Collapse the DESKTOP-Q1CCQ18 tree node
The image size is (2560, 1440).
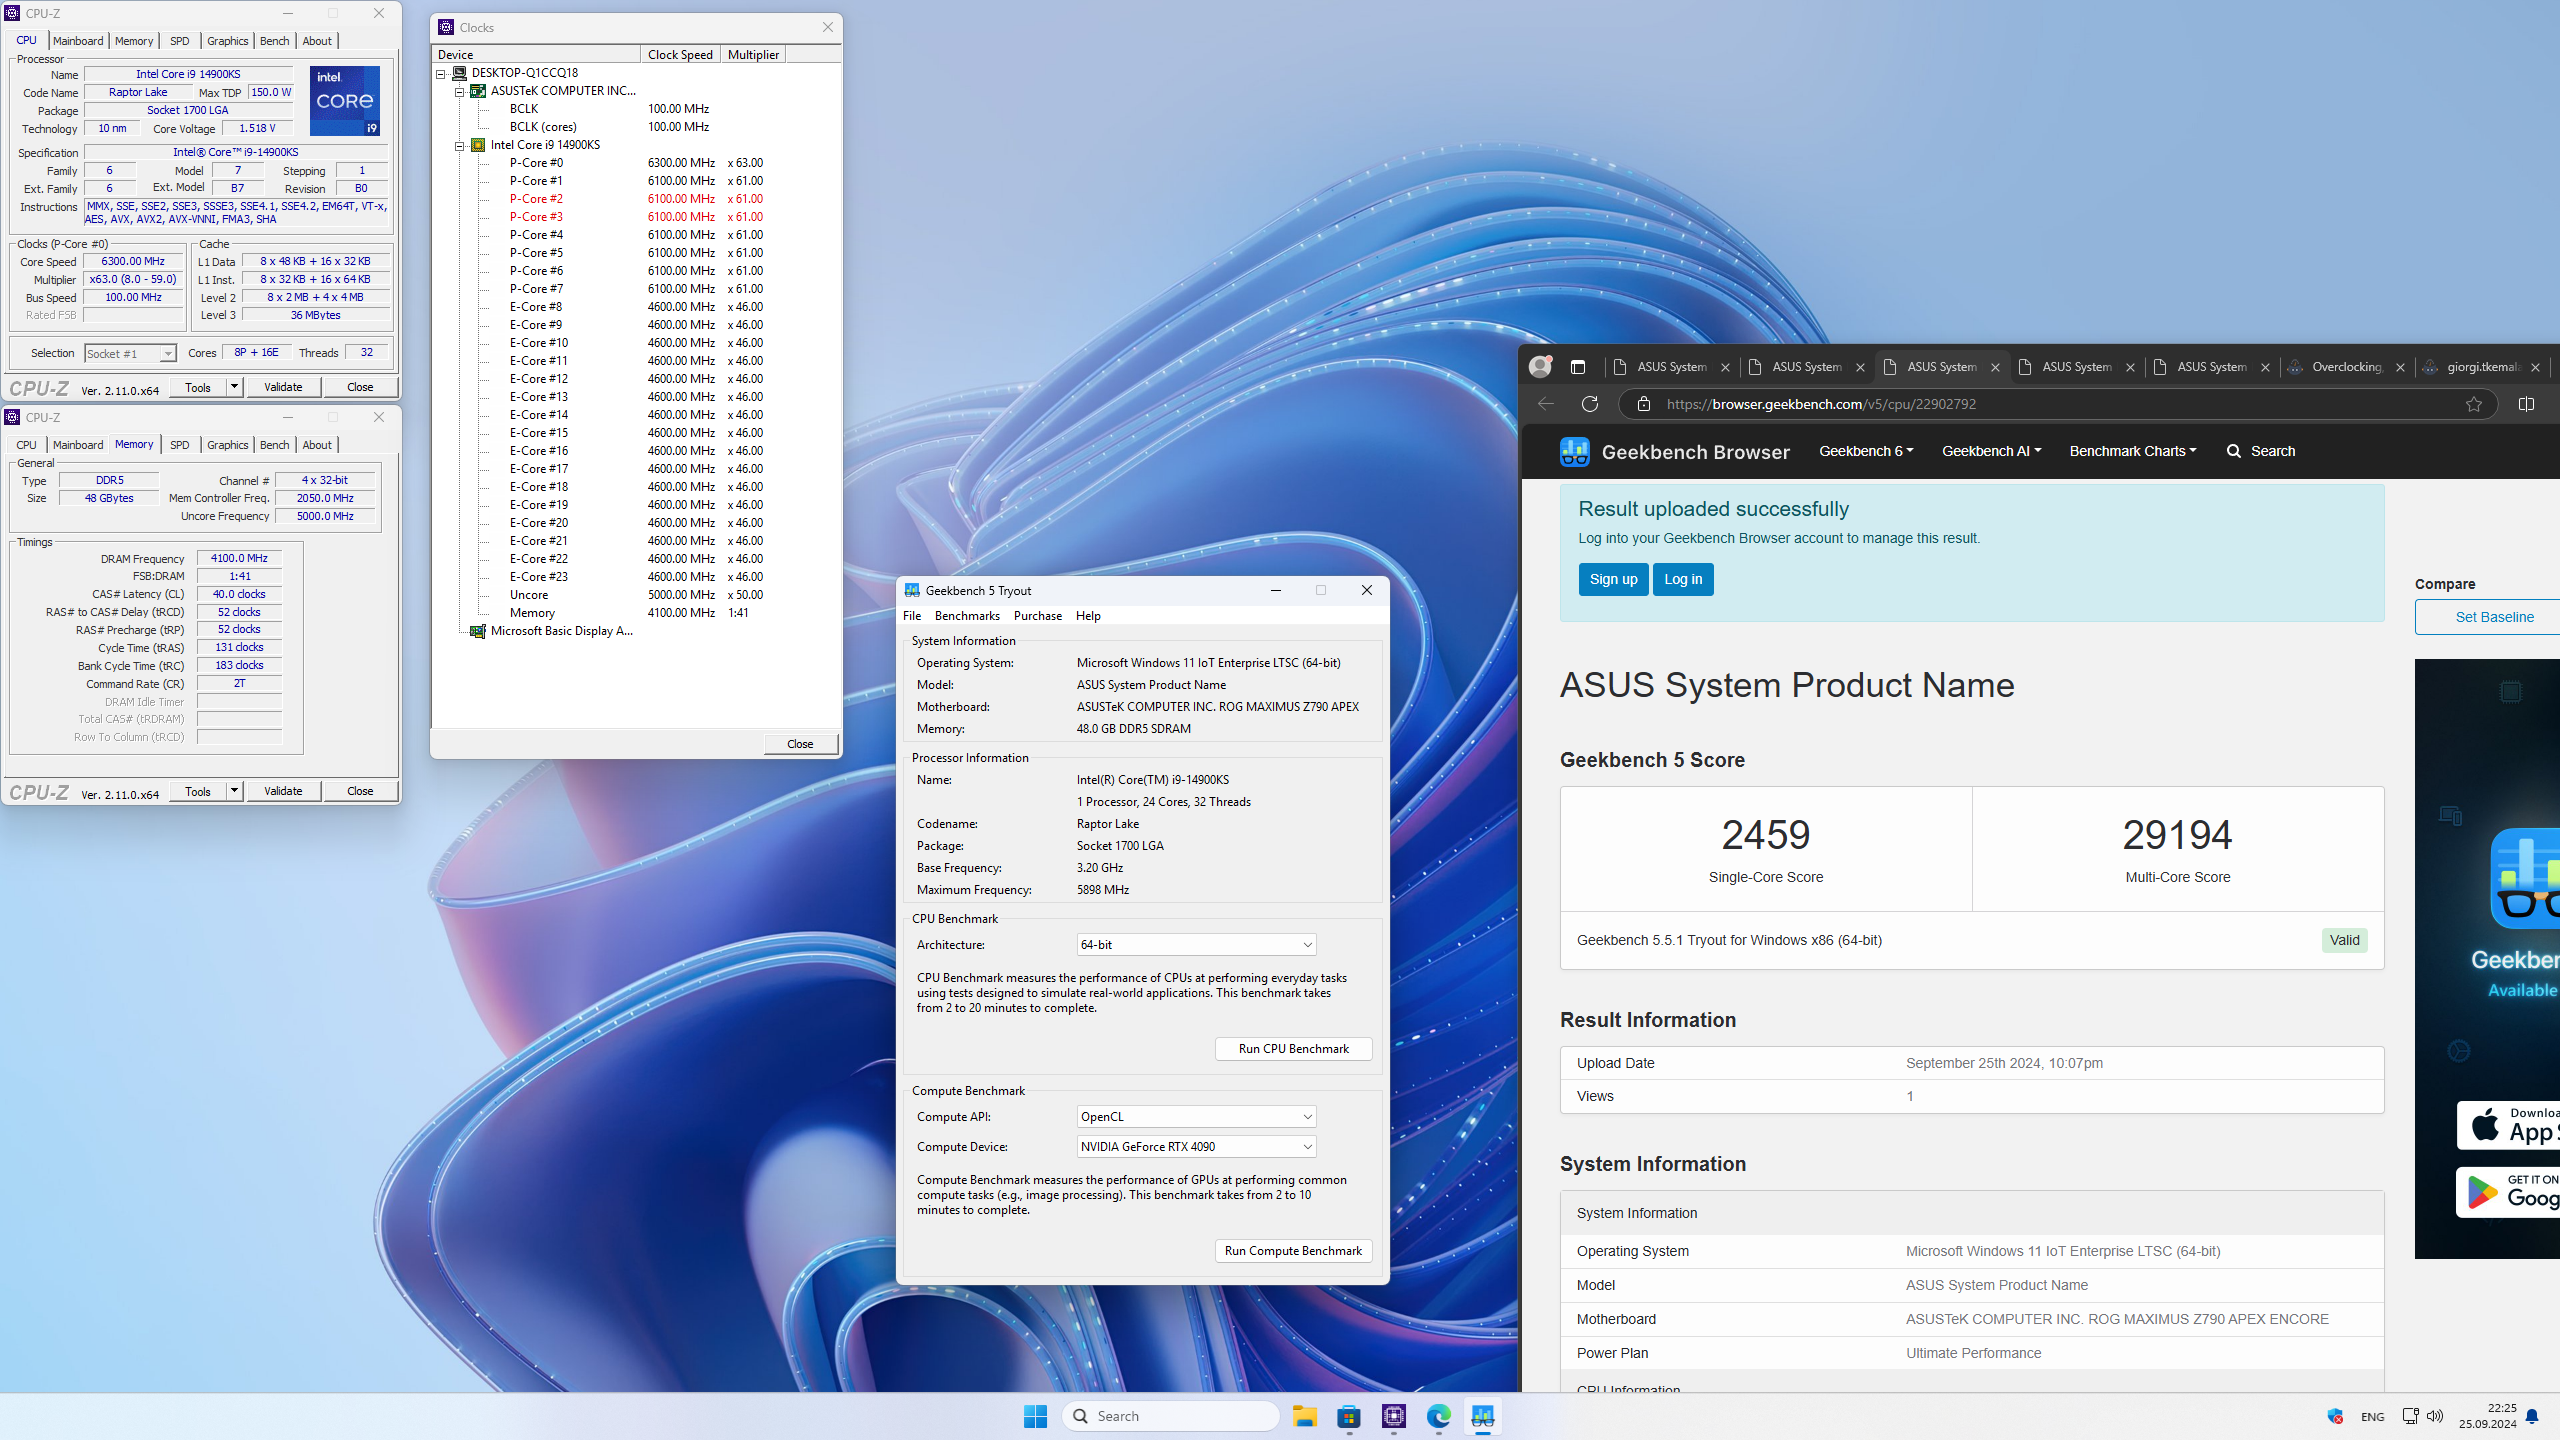pyautogui.click(x=441, y=73)
